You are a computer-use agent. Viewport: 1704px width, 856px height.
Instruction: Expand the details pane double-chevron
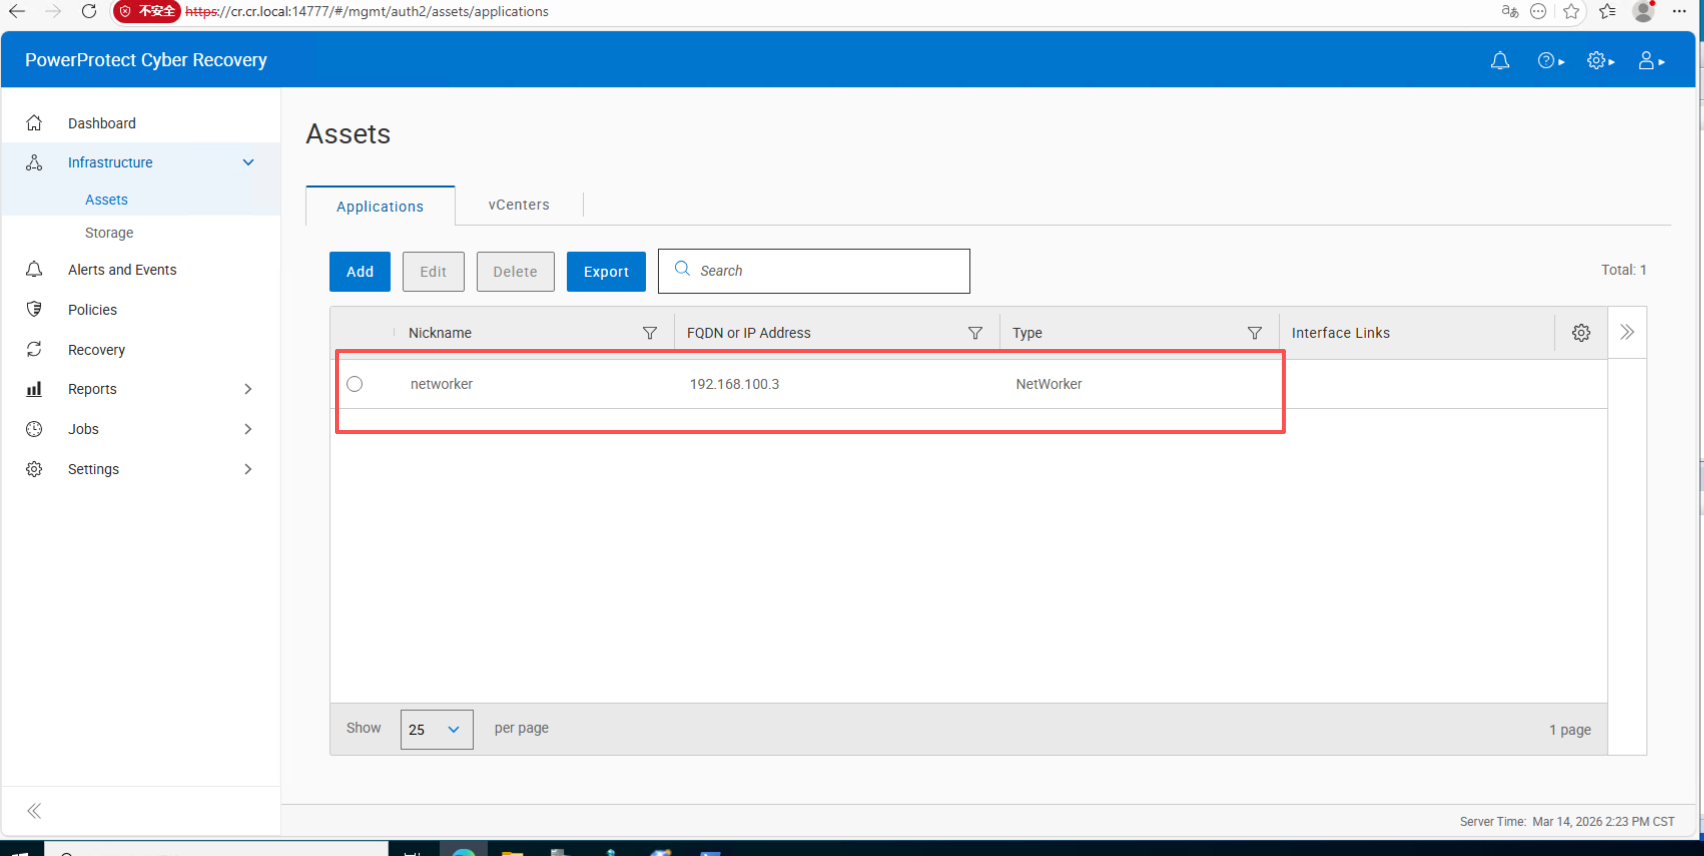pos(1627,332)
